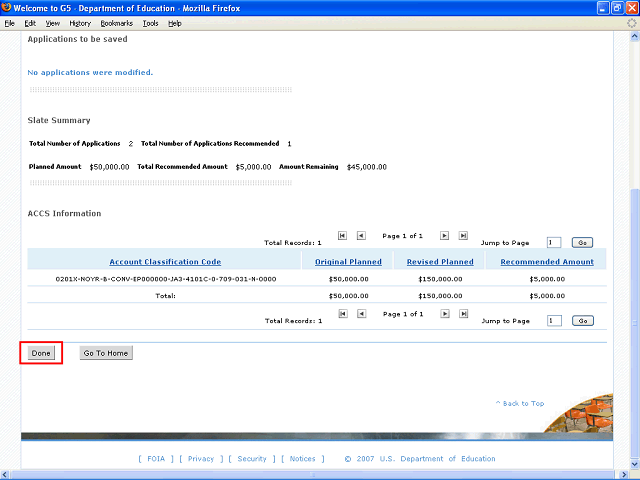Go to last page in top pager
This screenshot has width=640, height=480.
click(x=463, y=236)
